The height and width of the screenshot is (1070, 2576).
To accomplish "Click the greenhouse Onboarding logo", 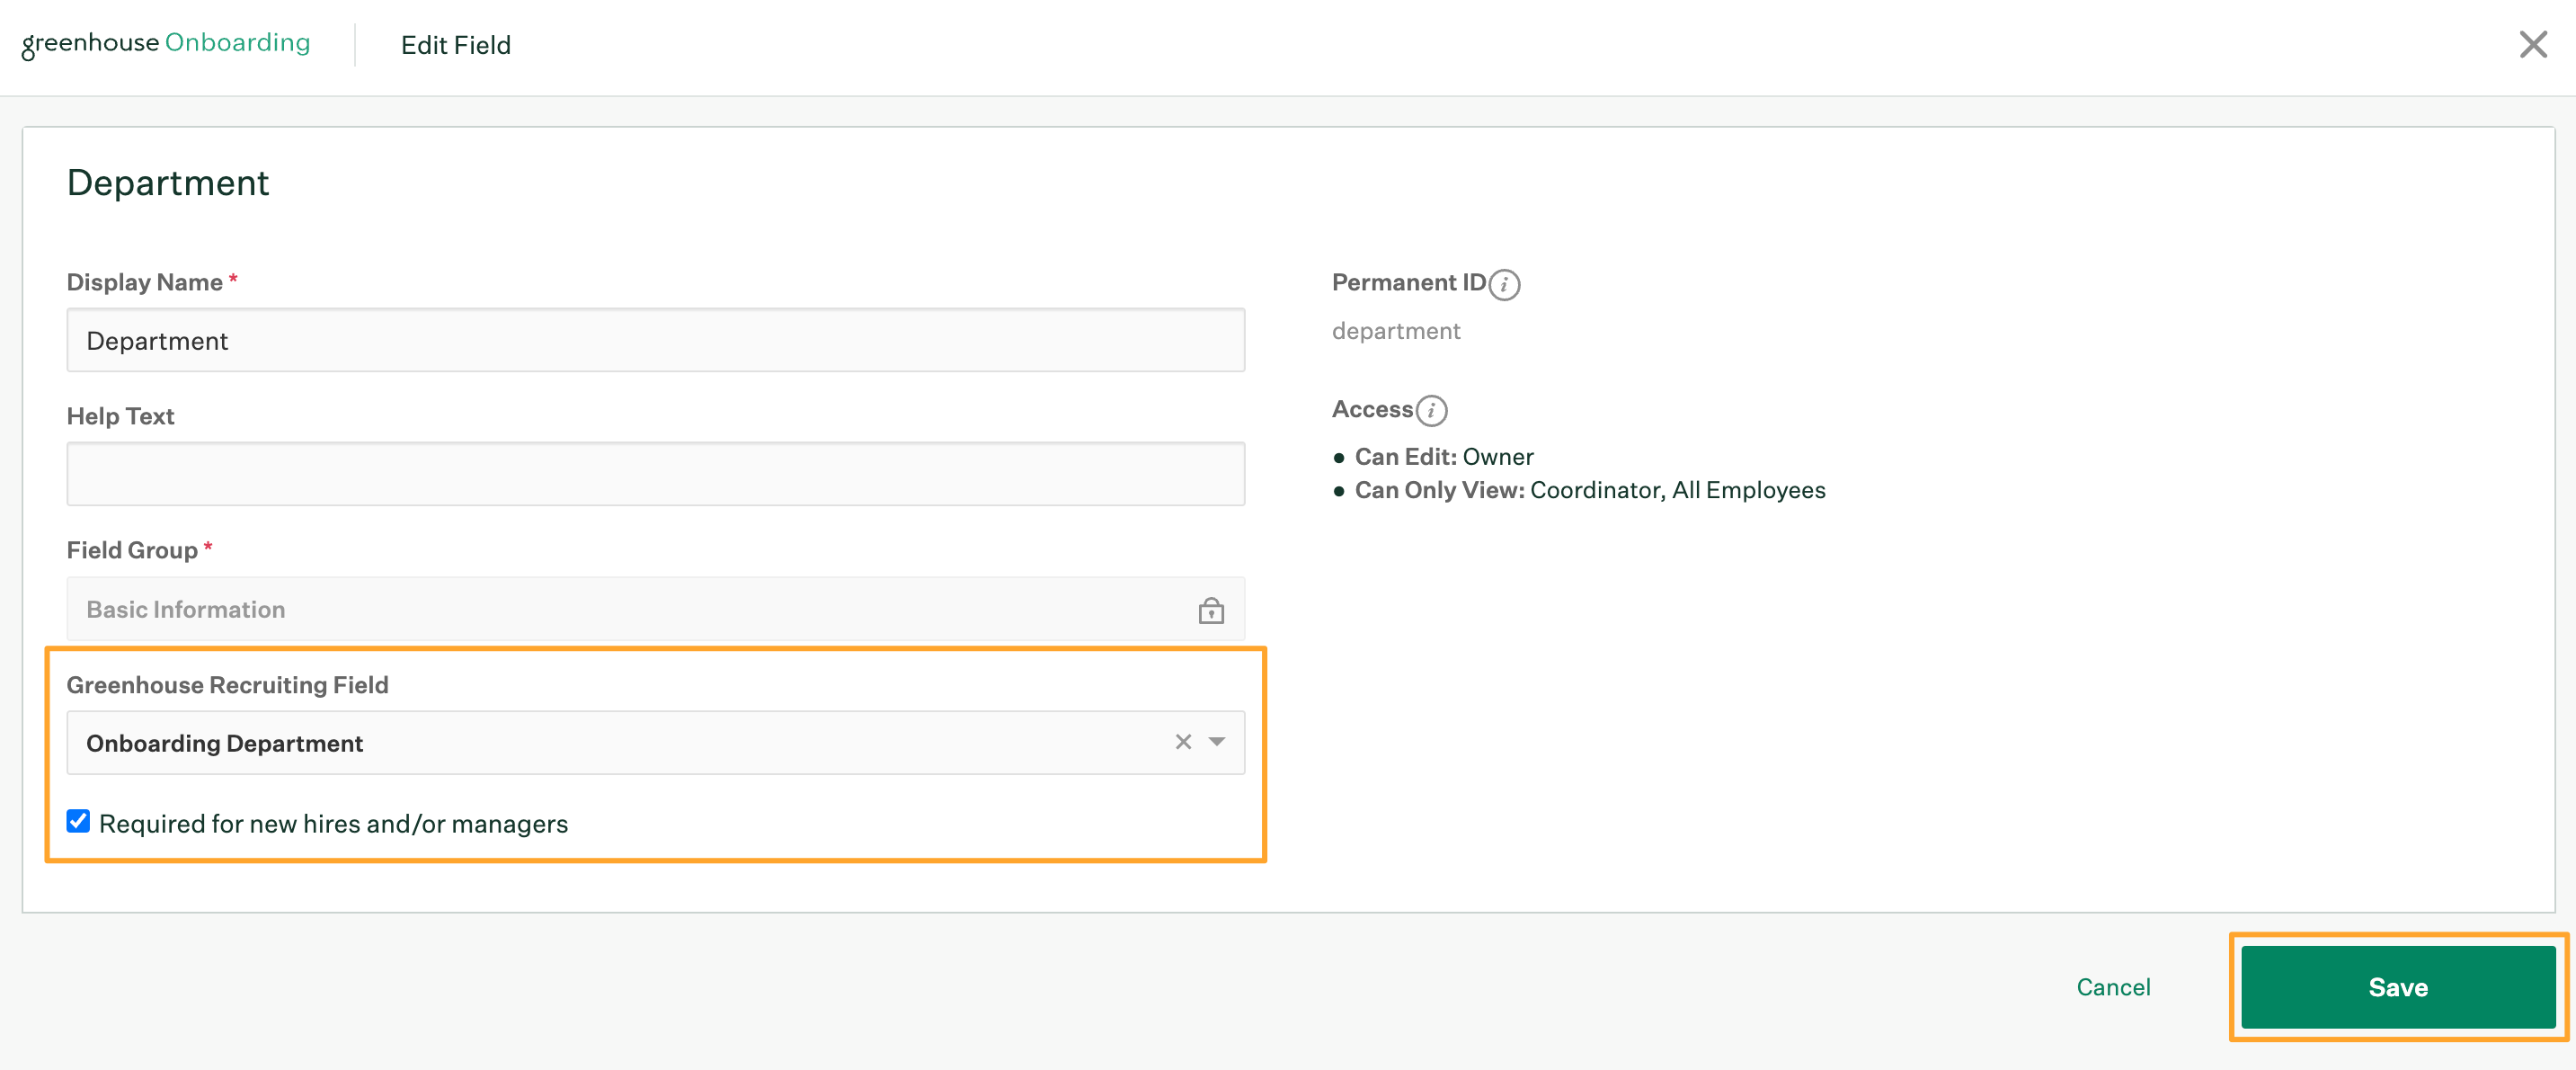I will pos(166,44).
